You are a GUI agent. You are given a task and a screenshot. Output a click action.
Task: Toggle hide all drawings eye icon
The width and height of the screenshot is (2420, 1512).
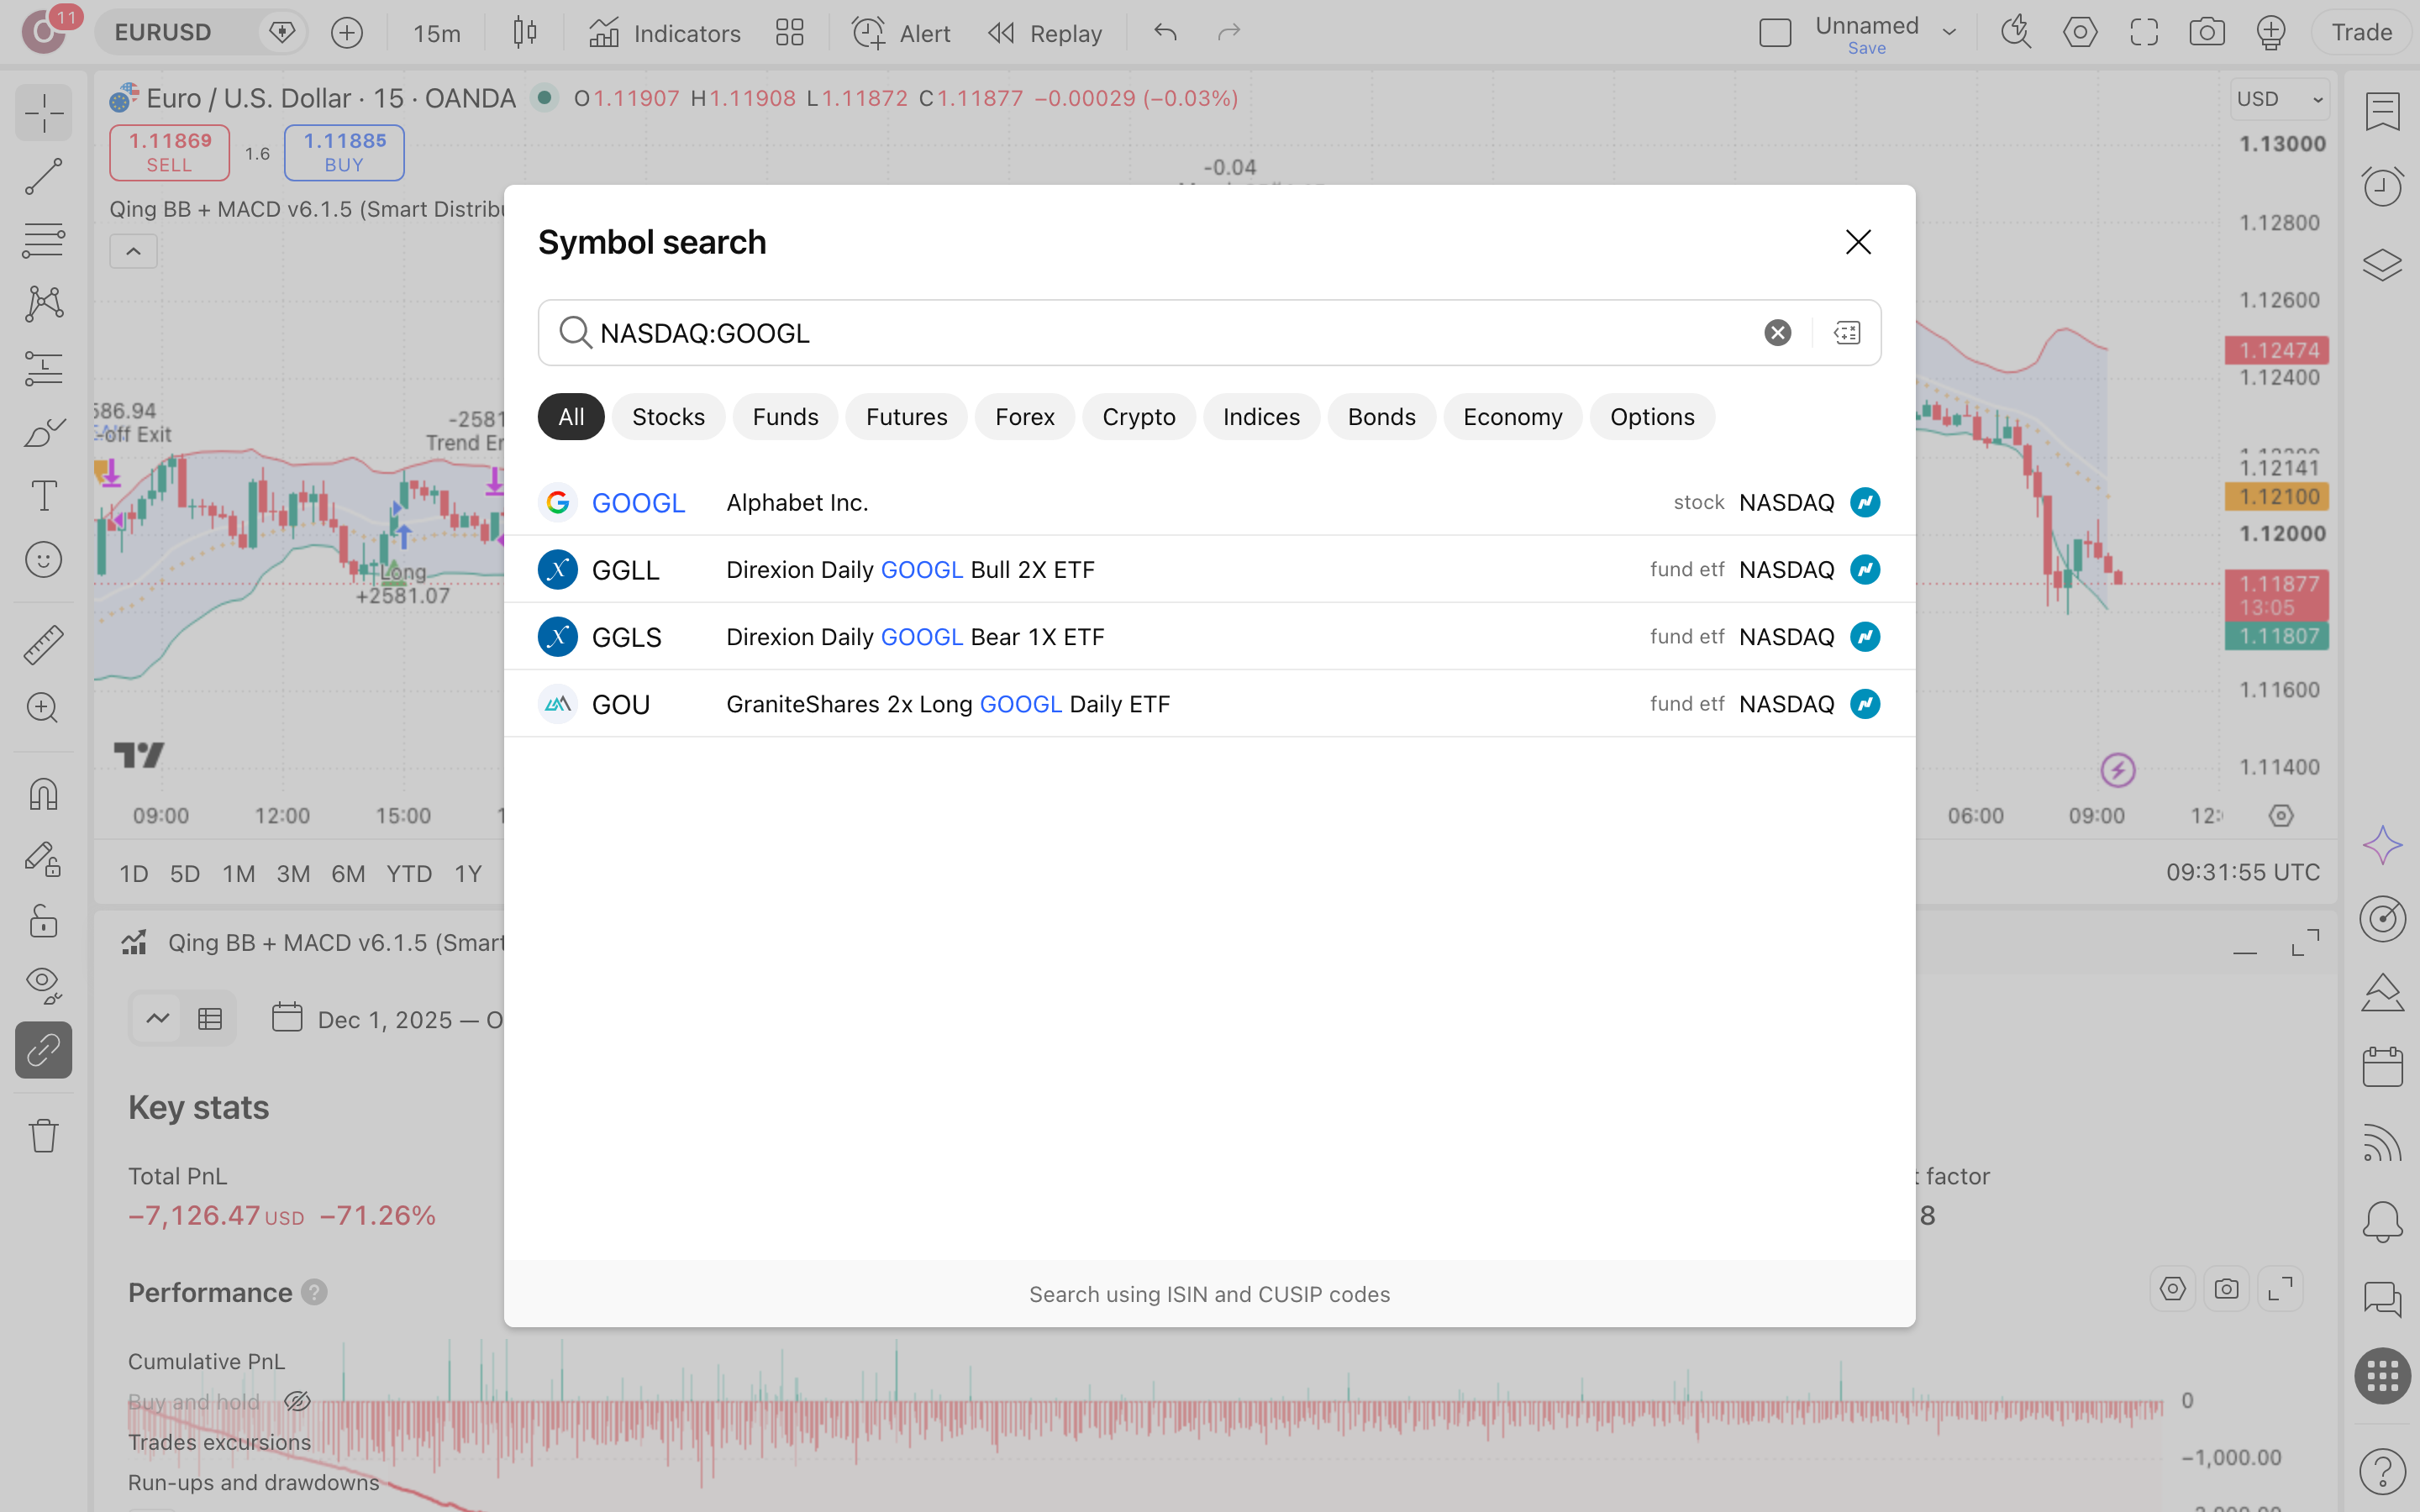(x=43, y=985)
